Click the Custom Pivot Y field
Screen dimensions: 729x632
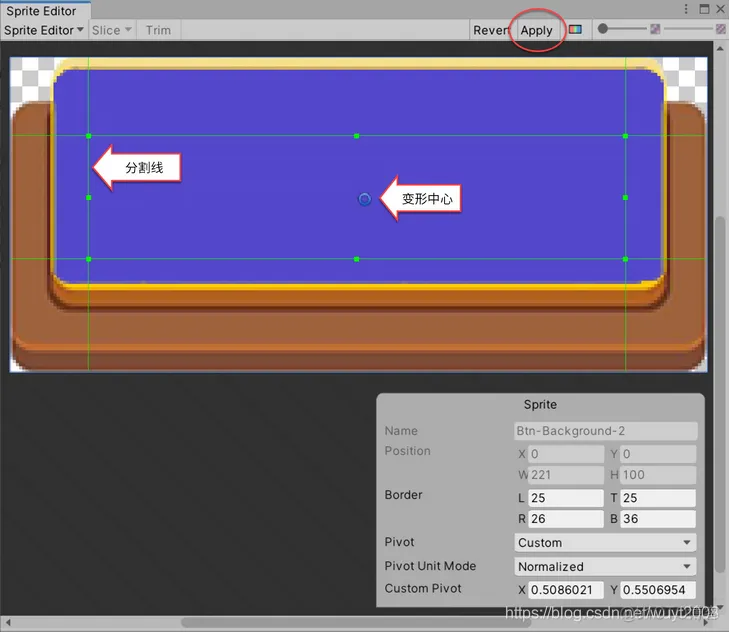coord(658,590)
